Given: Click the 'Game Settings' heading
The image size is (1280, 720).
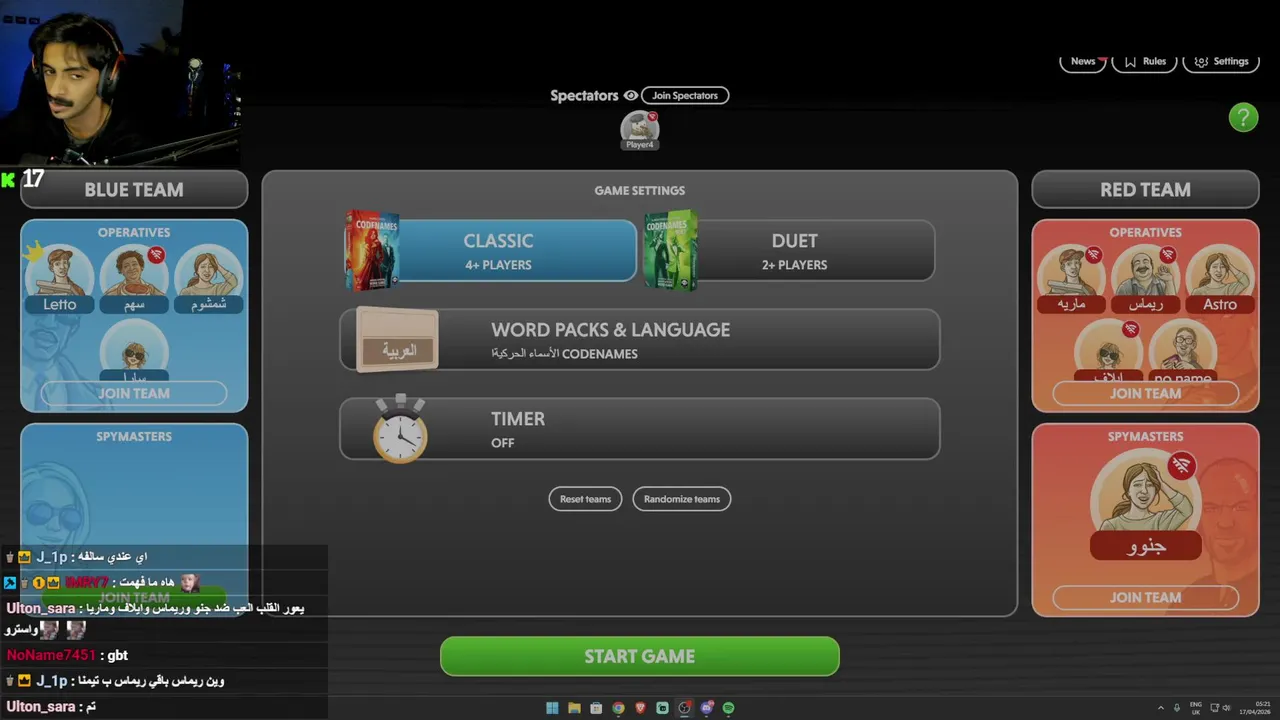Looking at the screenshot, I should [x=640, y=190].
